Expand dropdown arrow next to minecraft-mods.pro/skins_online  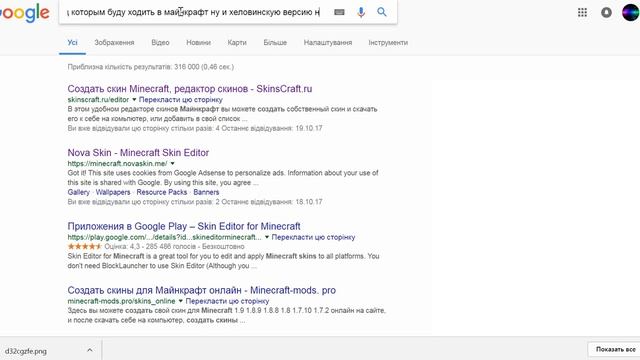tap(180, 301)
